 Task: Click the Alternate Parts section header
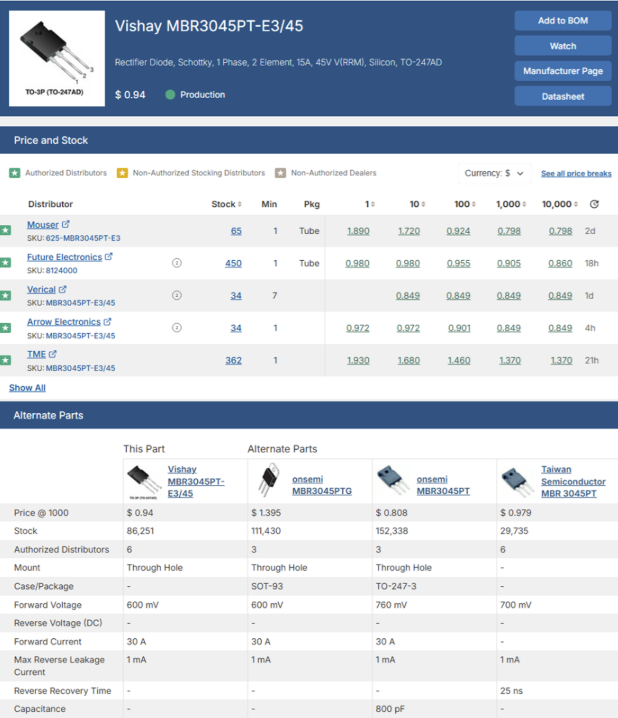click(x=309, y=415)
